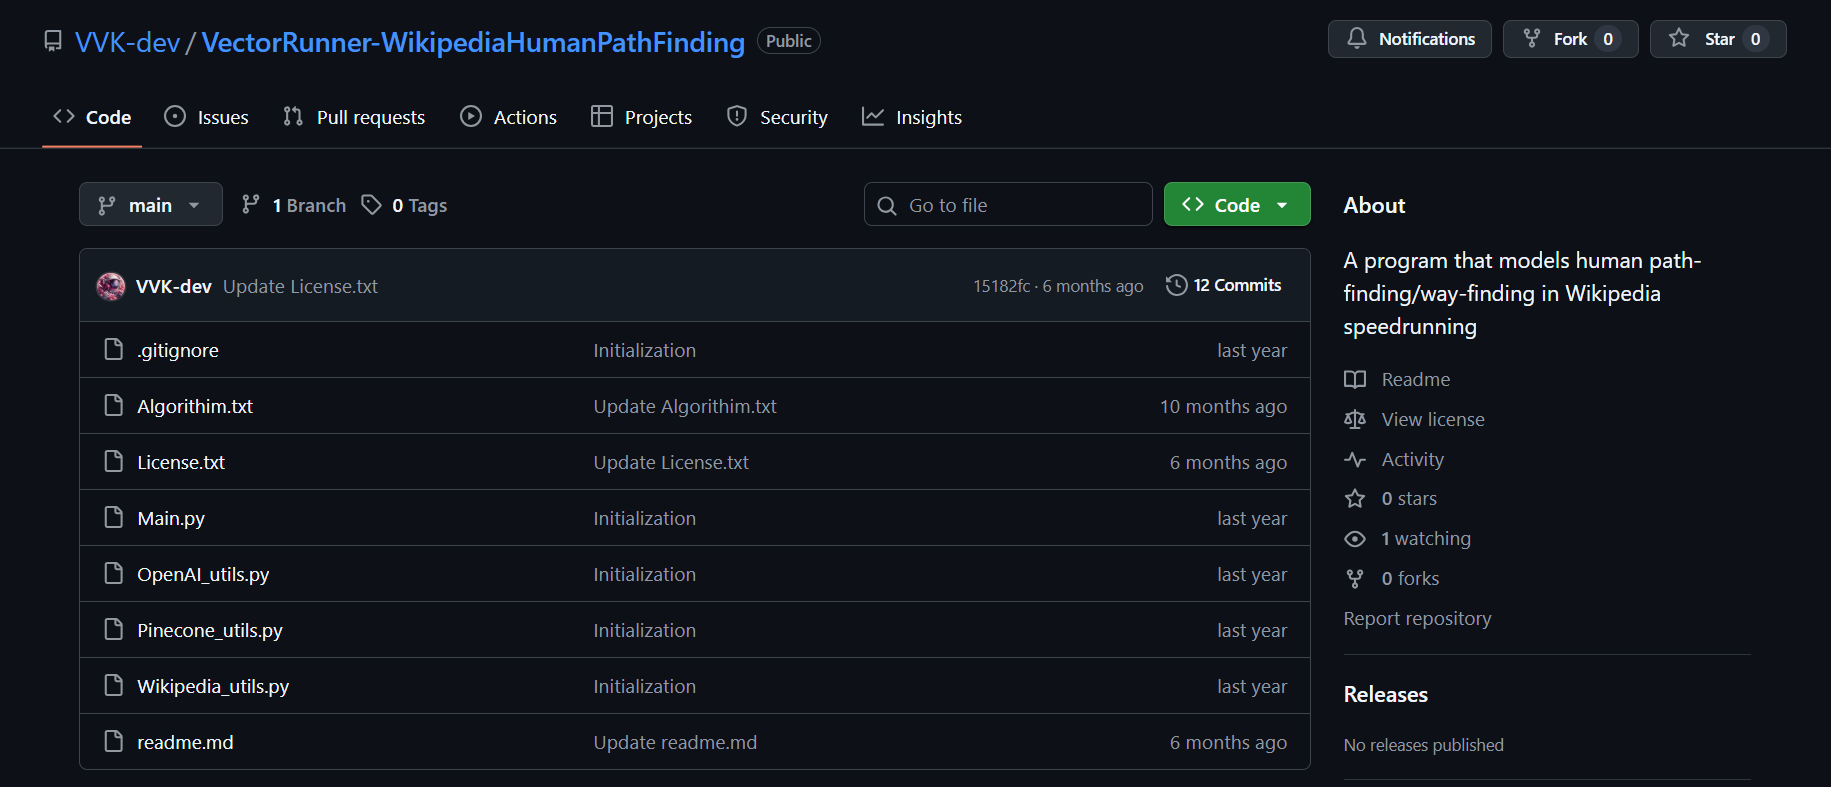Click the fork icon in the Fork button
1831x787 pixels.
pos(1531,39)
